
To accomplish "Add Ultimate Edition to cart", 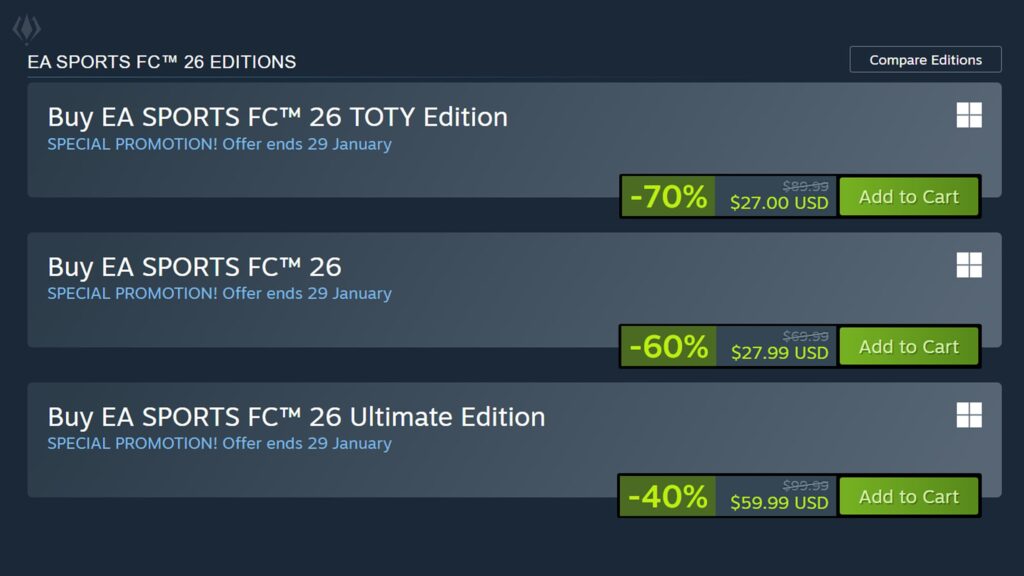I will coord(908,497).
